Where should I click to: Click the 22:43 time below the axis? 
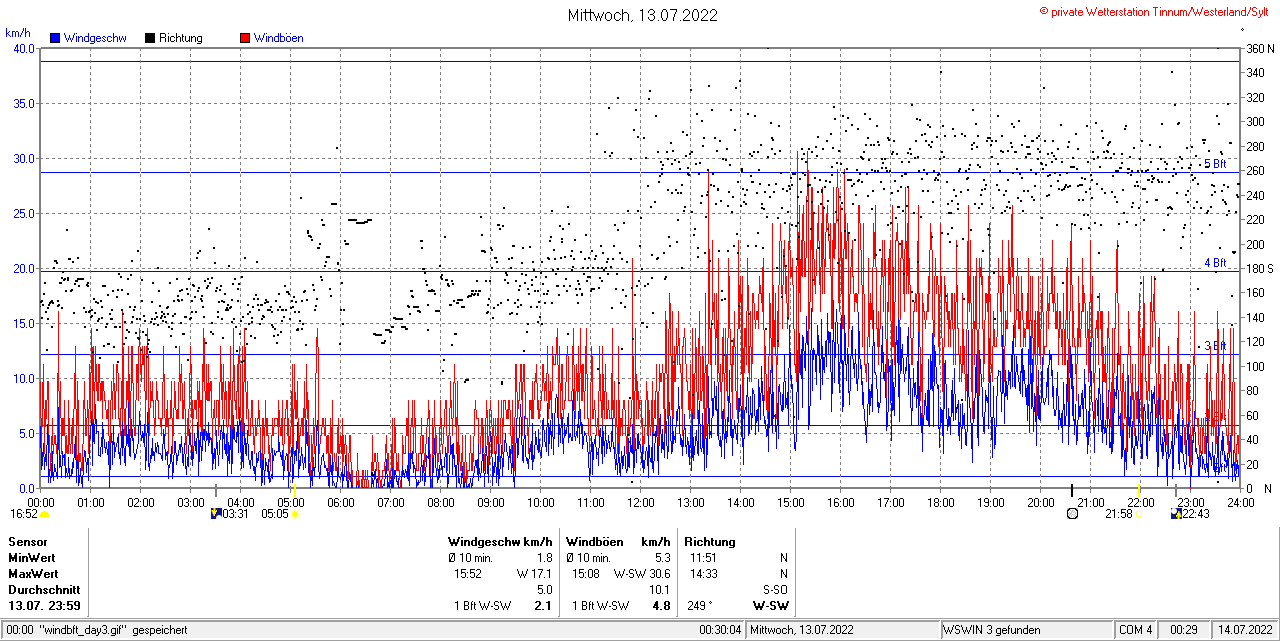(1197, 514)
